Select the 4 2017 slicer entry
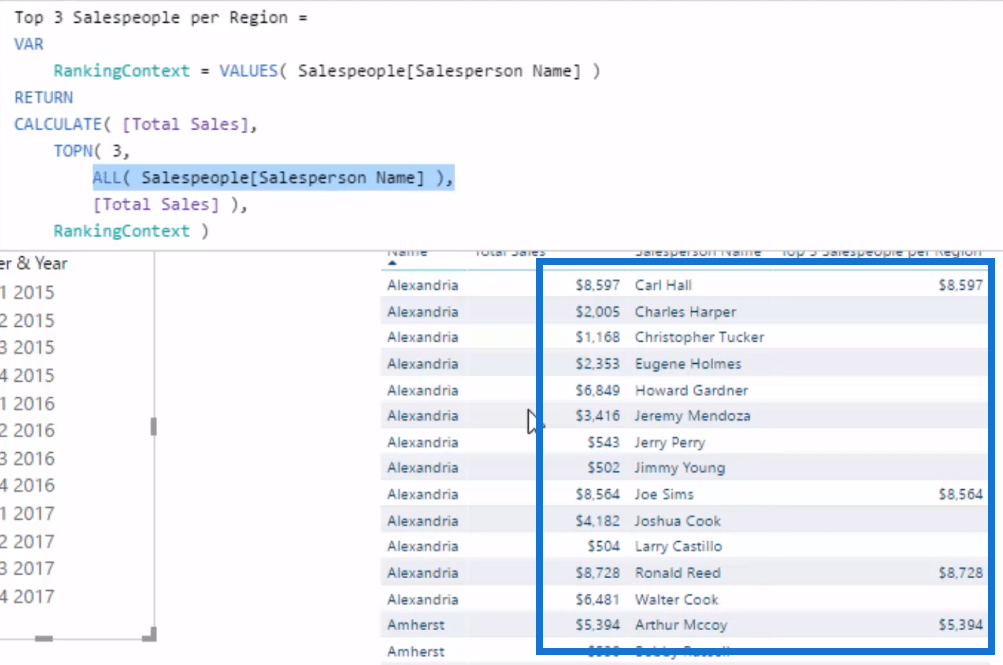The height and width of the screenshot is (665, 1003). [28, 597]
